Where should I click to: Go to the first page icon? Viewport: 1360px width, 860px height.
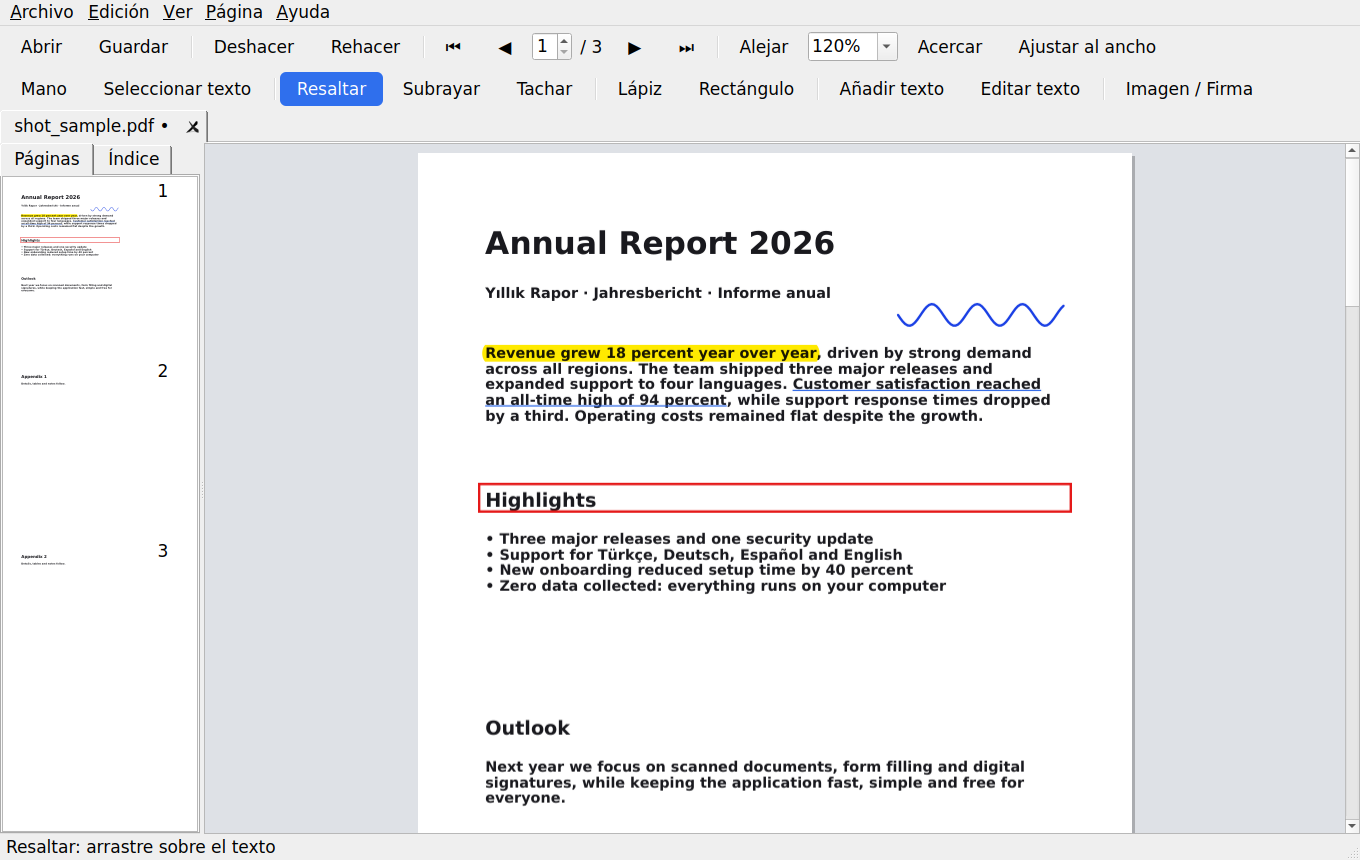click(x=453, y=47)
